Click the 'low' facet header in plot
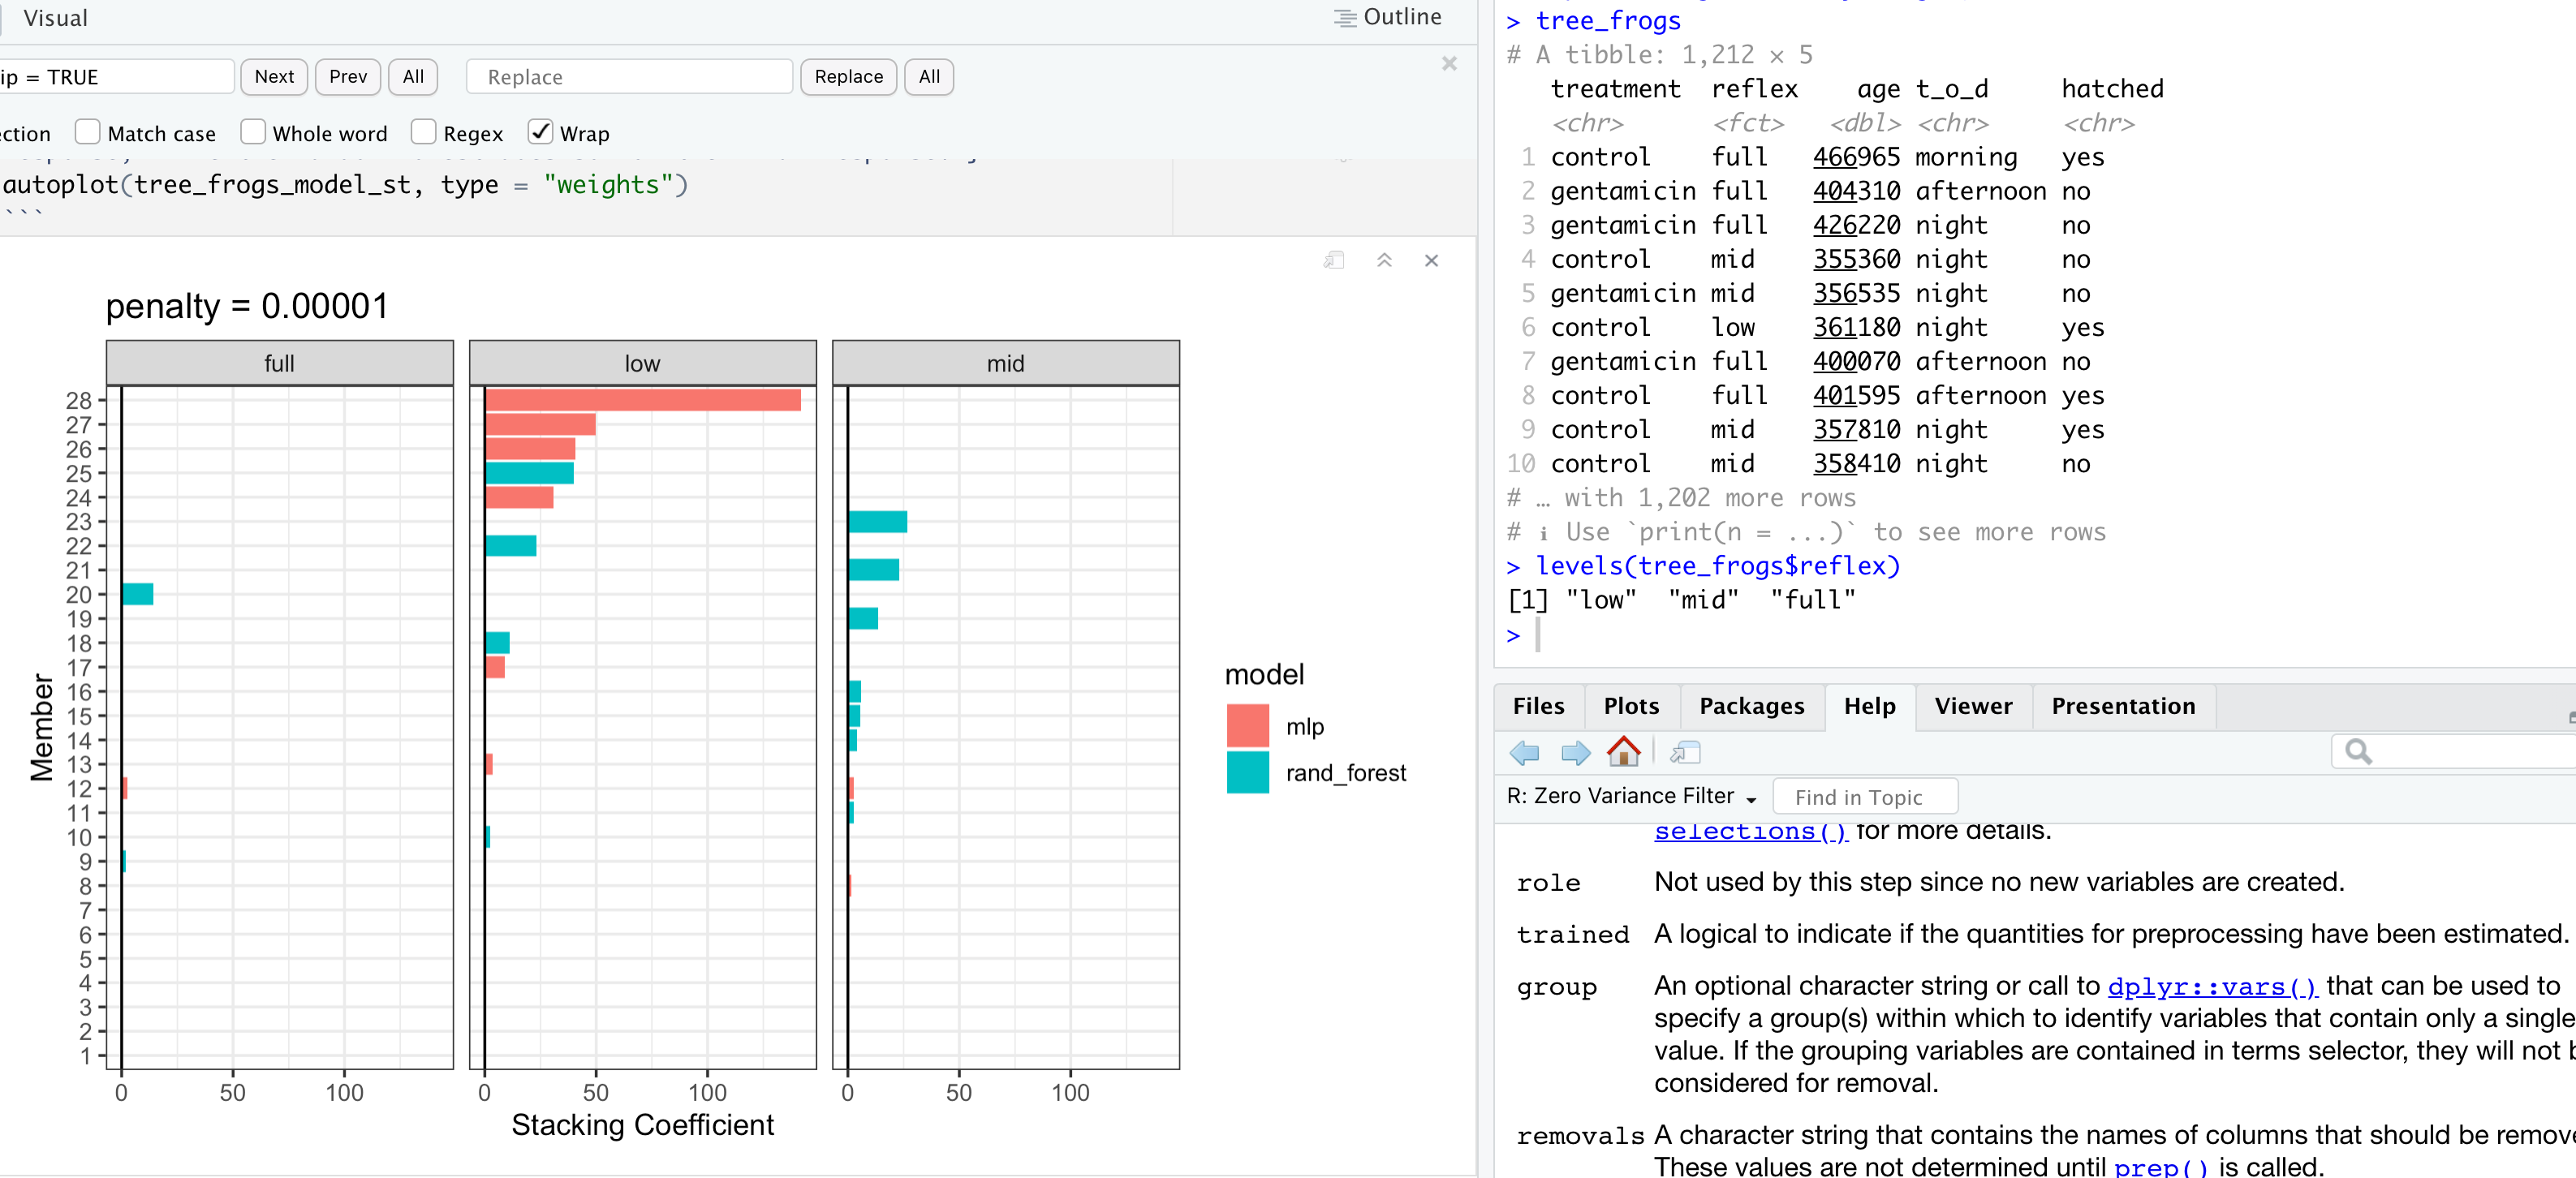This screenshot has width=2576, height=1178. pyautogui.click(x=642, y=363)
